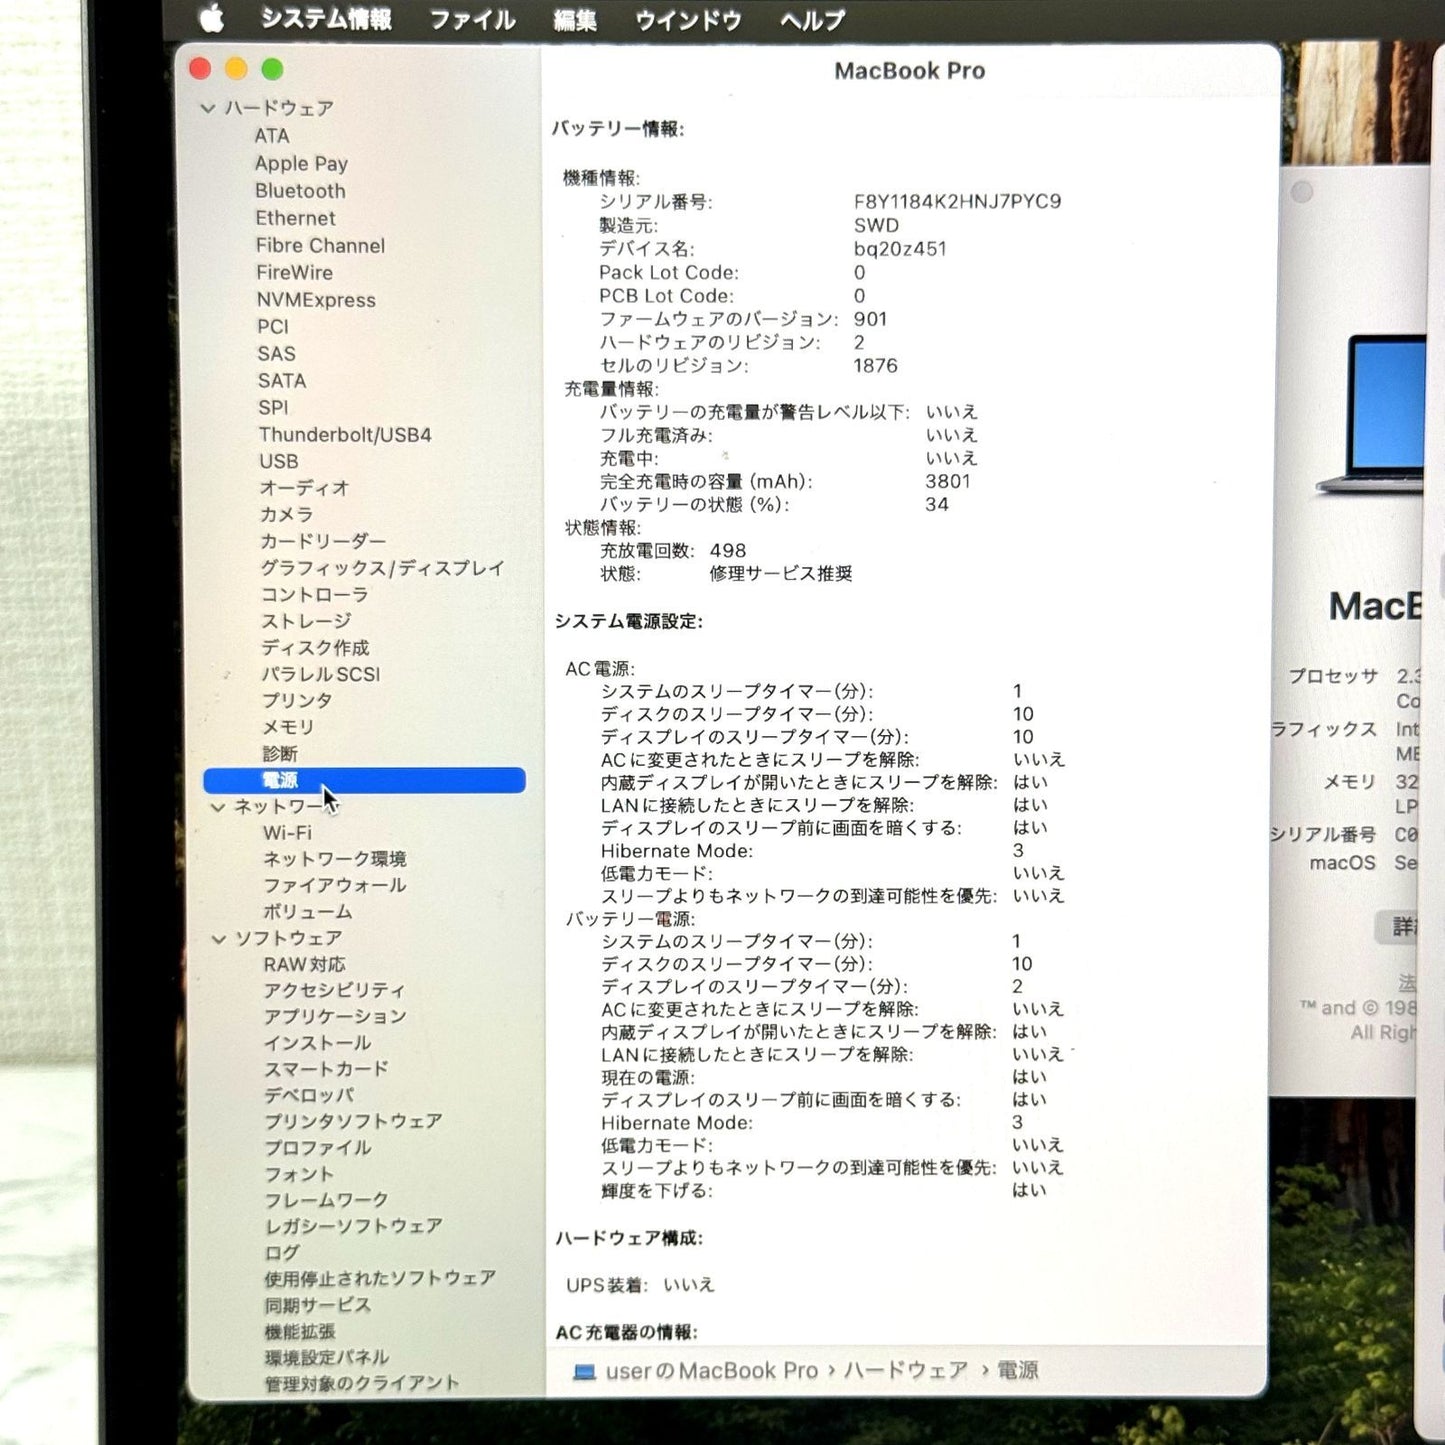Image resolution: width=1445 pixels, height=1445 pixels.
Task: Select PCI in the sidebar
Action: point(273,327)
